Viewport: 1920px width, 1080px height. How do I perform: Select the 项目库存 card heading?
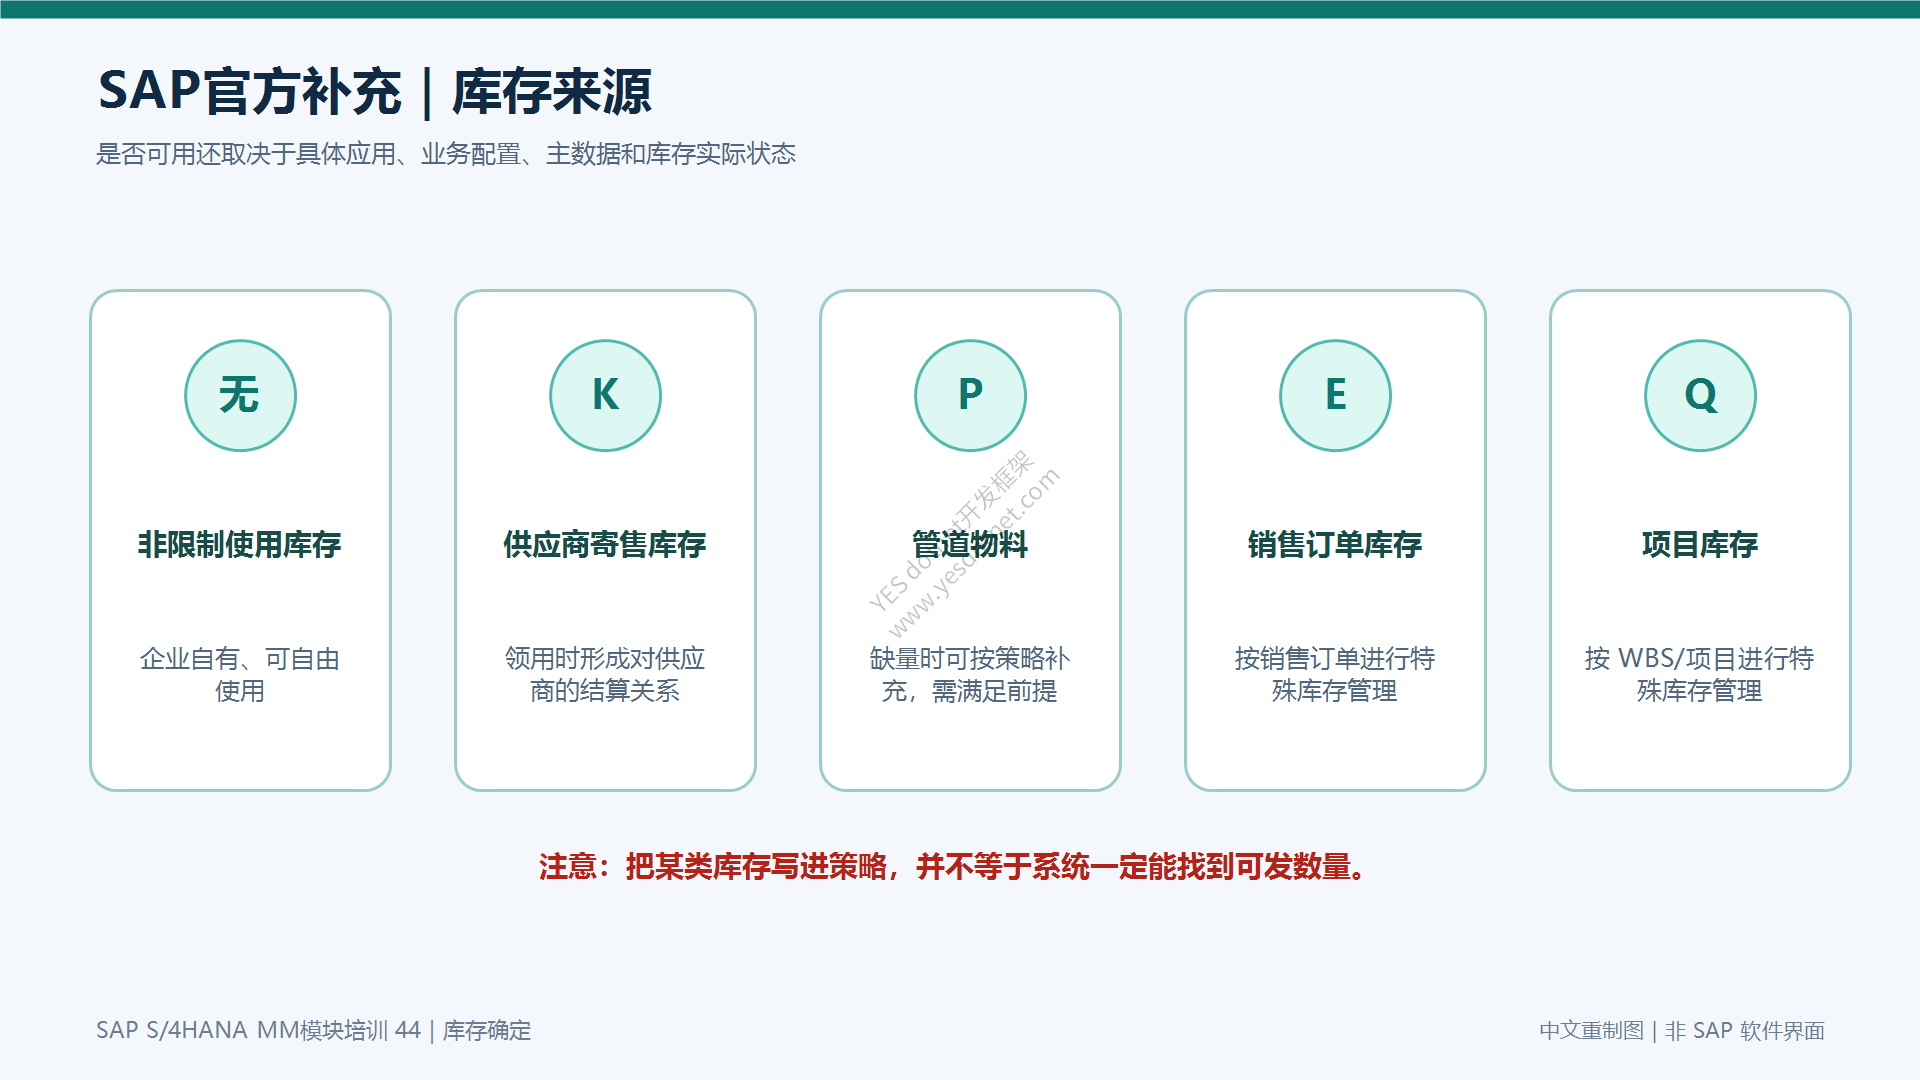tap(1700, 544)
